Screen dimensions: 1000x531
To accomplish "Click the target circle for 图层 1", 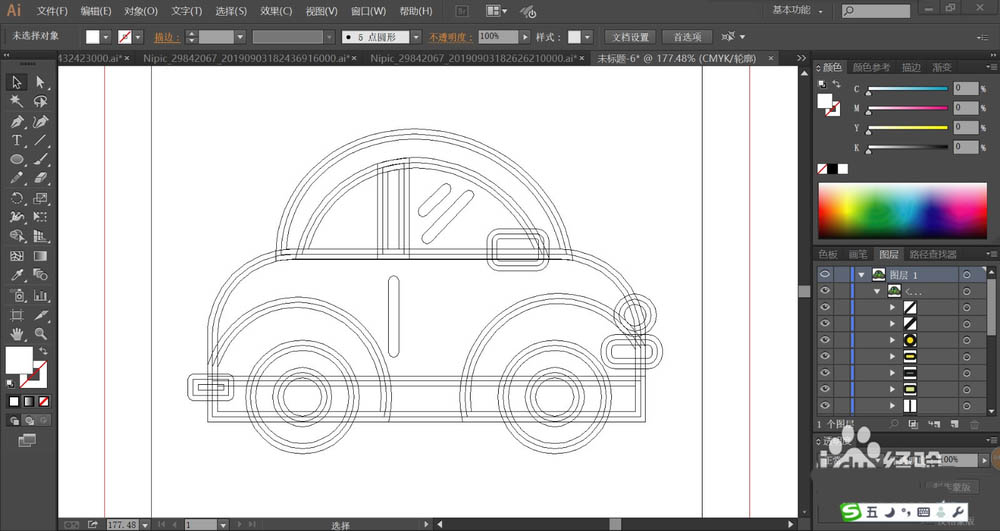I will point(967,275).
